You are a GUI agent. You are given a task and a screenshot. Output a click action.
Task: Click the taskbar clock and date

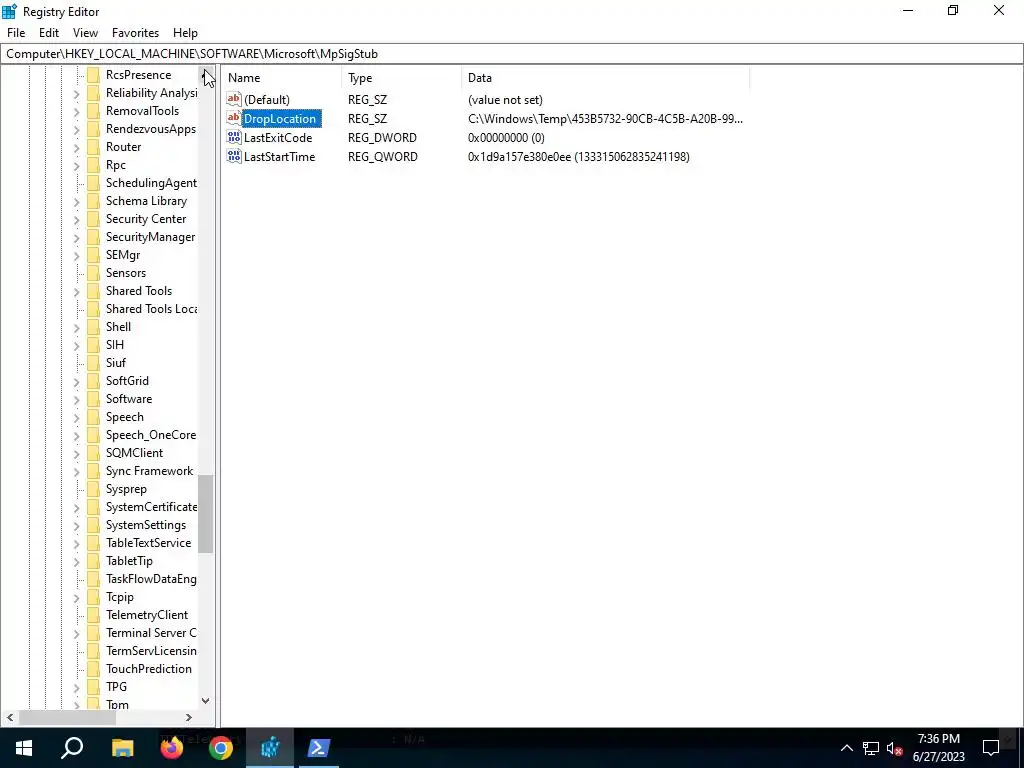(x=938, y=748)
